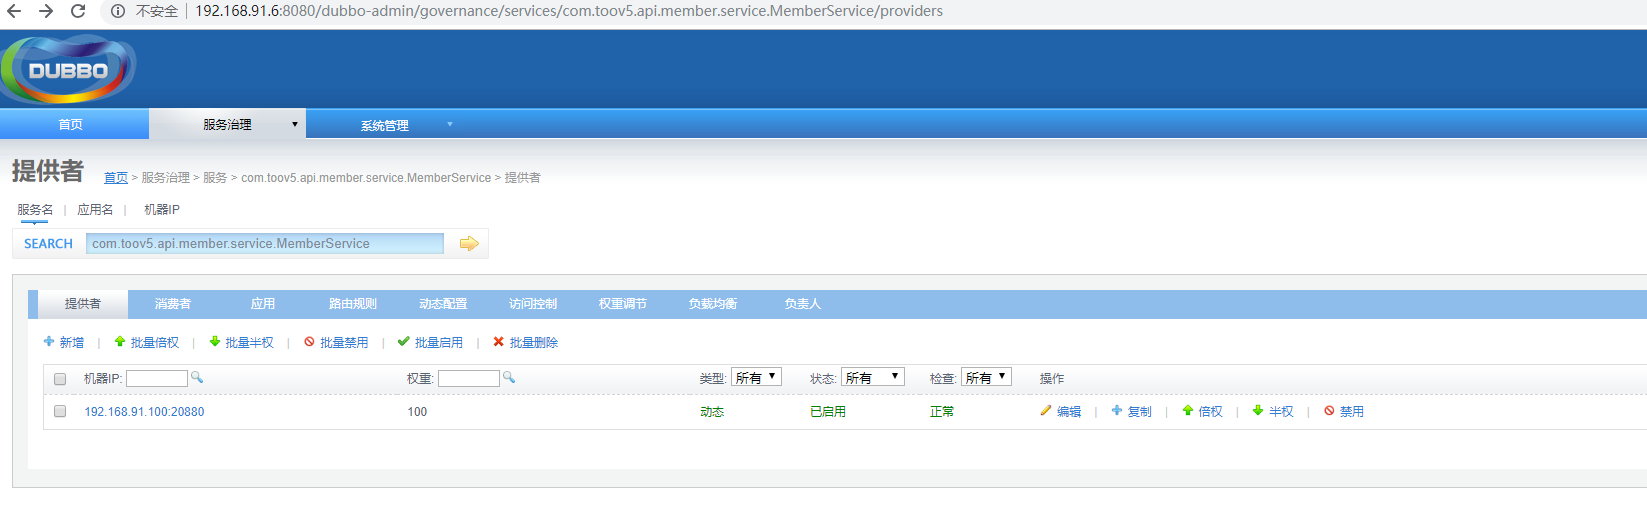Click the 批量禁用 red ban icon
The width and height of the screenshot is (1647, 522).
pyautogui.click(x=310, y=342)
